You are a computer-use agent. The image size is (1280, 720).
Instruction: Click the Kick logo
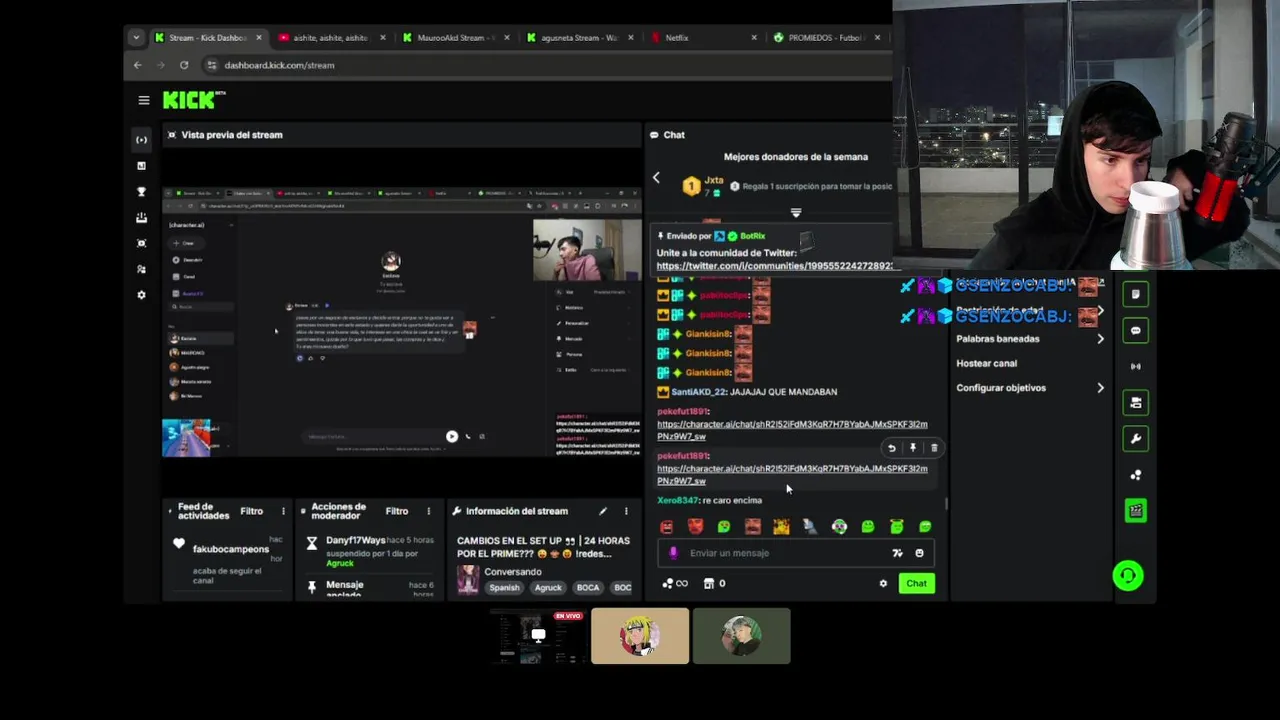(193, 100)
